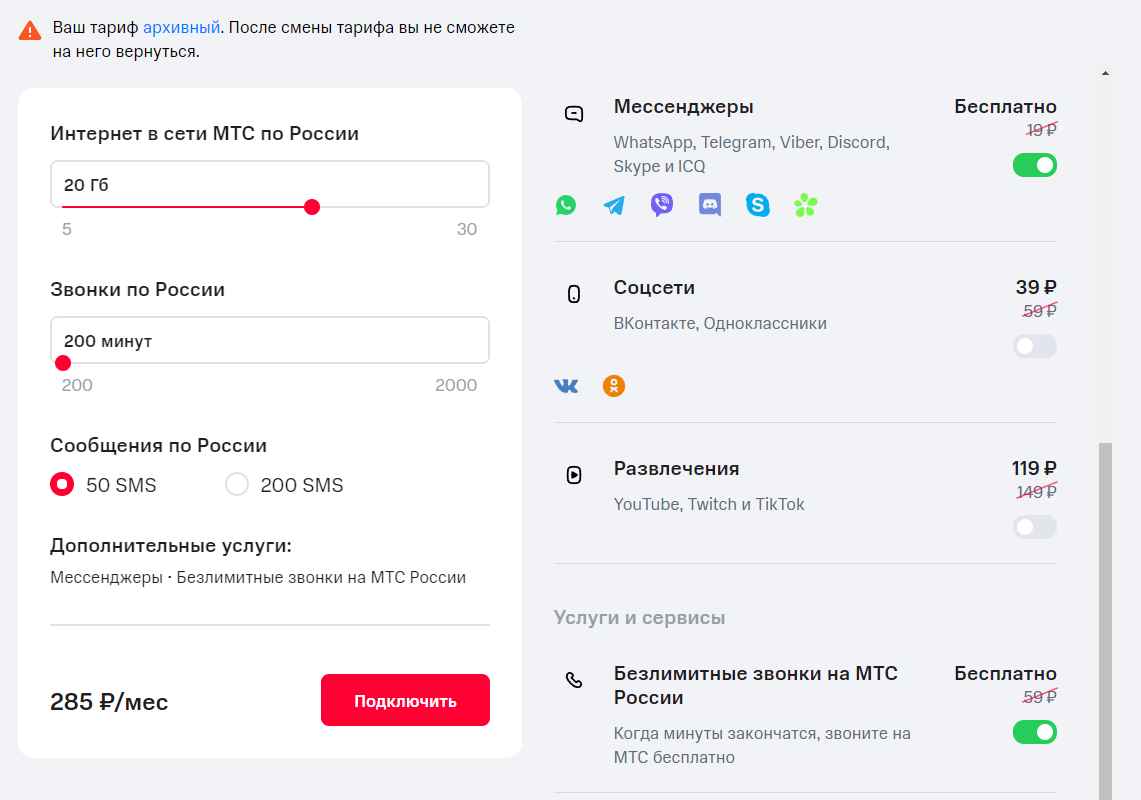Click the phone device icon beside Соцсети
1141x800 pixels.
point(574,294)
